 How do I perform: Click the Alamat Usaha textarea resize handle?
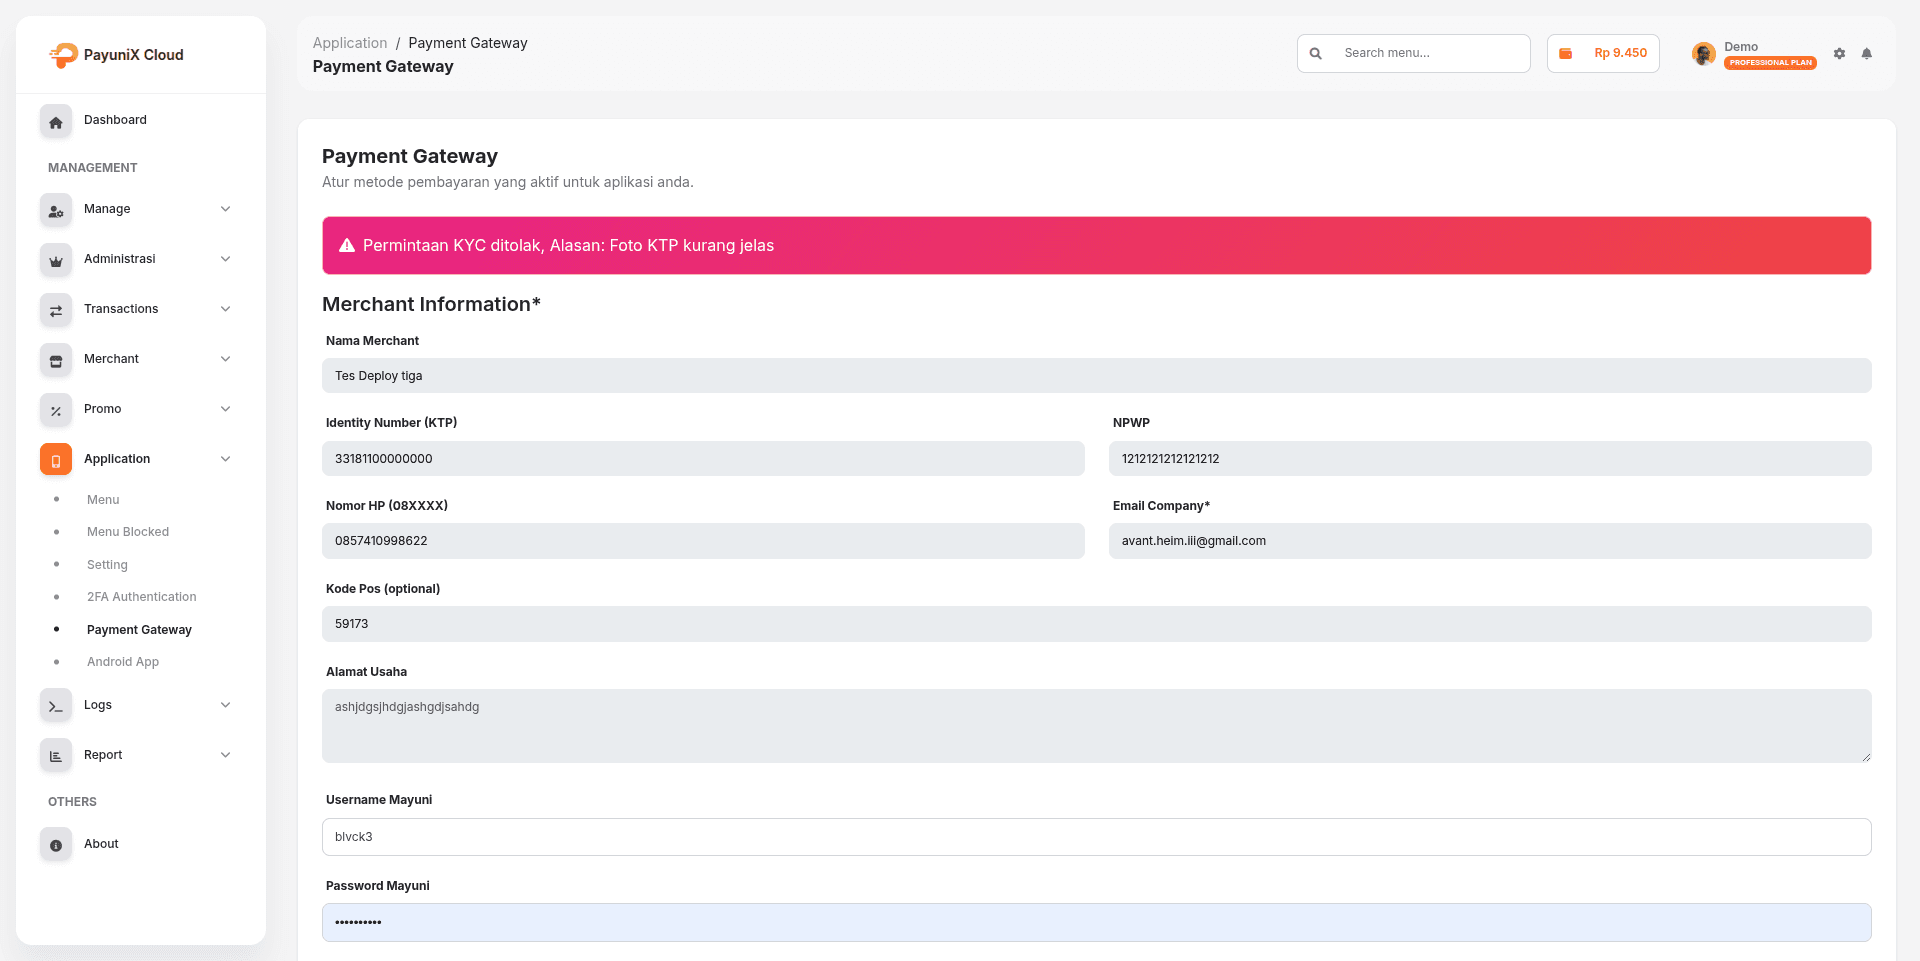point(1866,757)
